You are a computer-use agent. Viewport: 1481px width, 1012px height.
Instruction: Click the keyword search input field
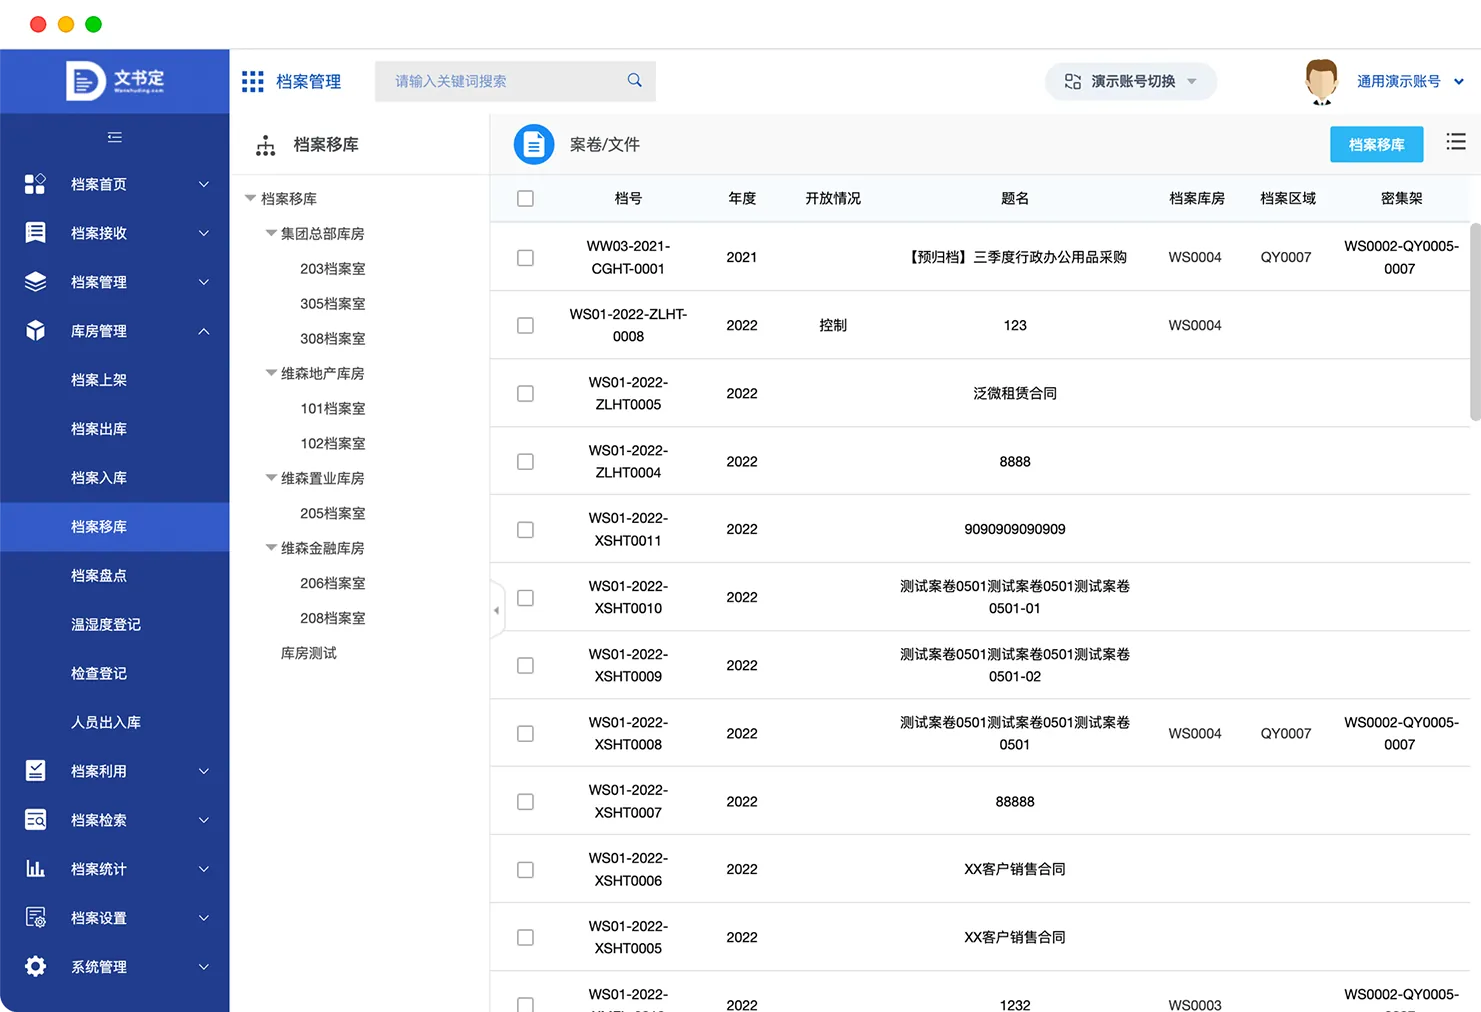[515, 81]
